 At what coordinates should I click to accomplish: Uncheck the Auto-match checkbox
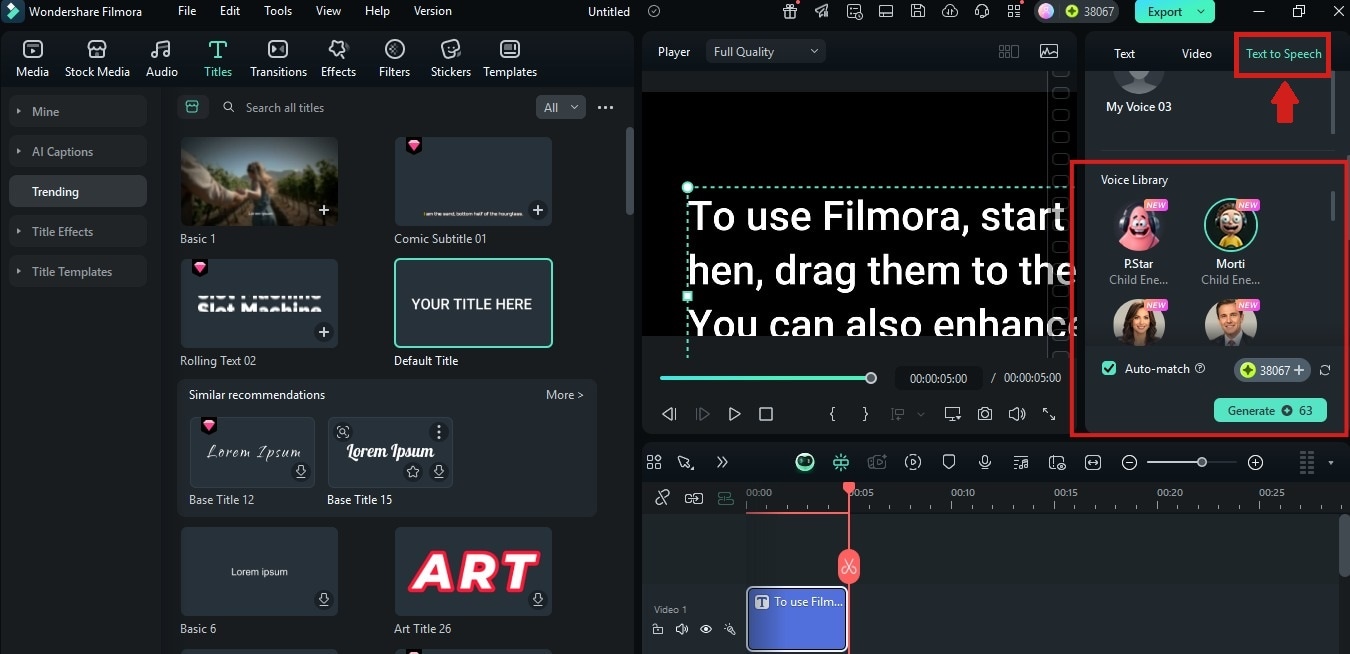tap(1109, 369)
